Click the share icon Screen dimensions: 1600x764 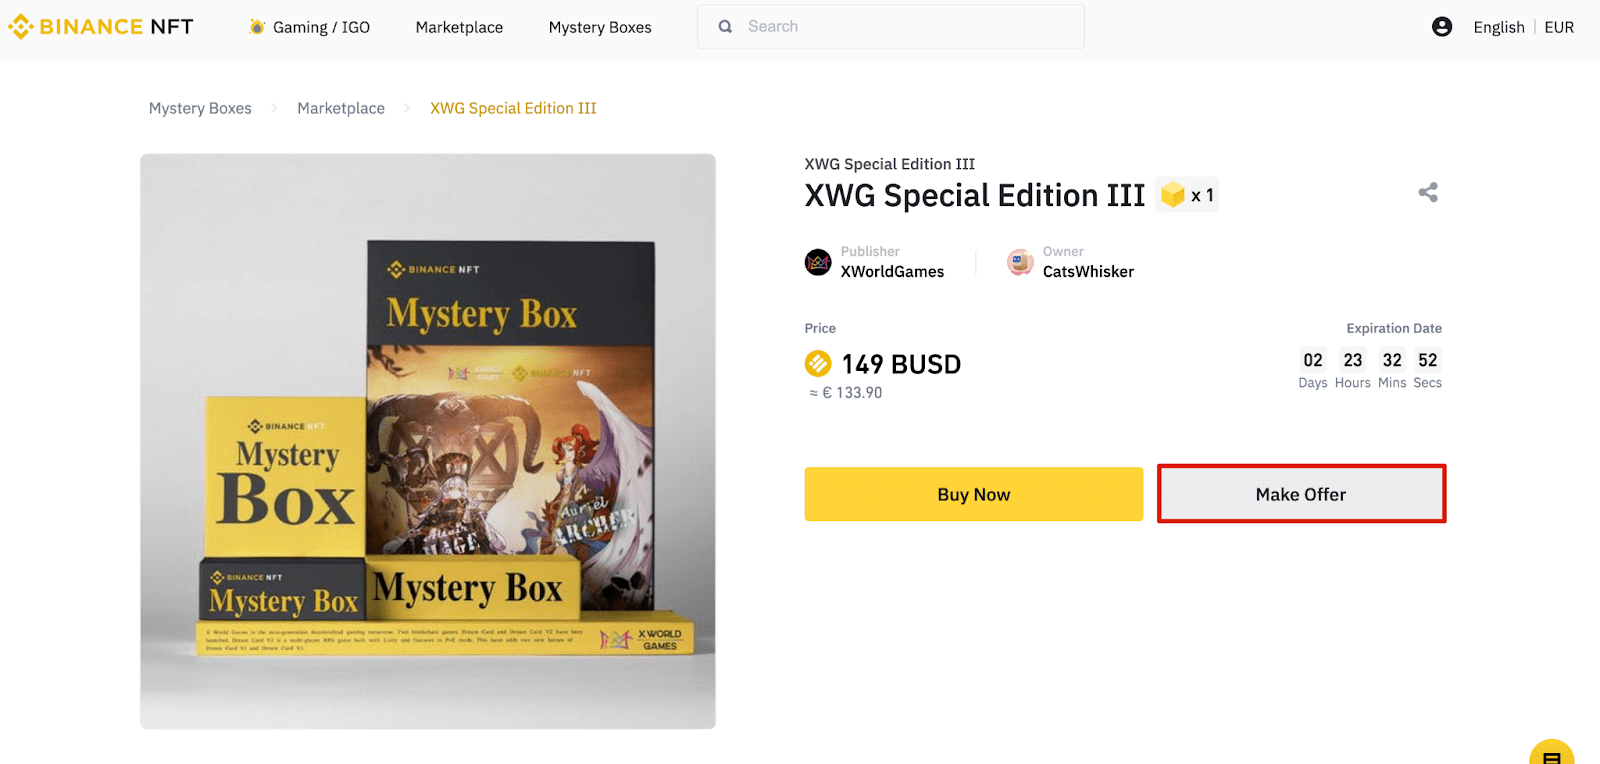click(1428, 192)
